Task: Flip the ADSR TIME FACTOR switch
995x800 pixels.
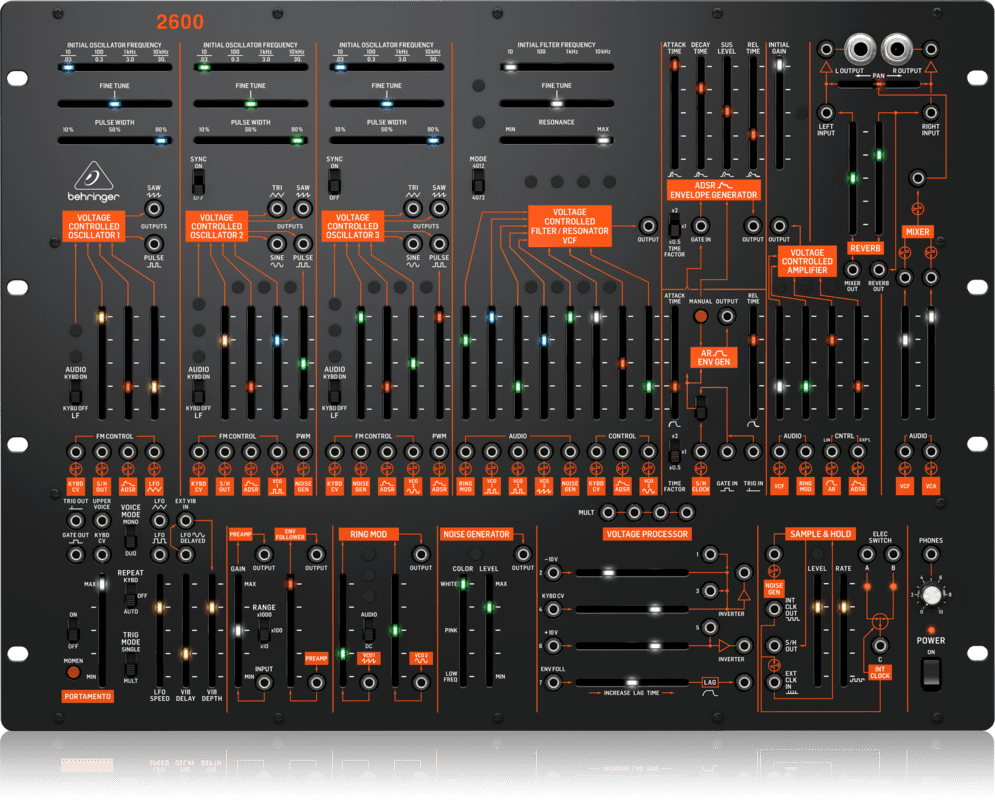Action: (x=674, y=226)
